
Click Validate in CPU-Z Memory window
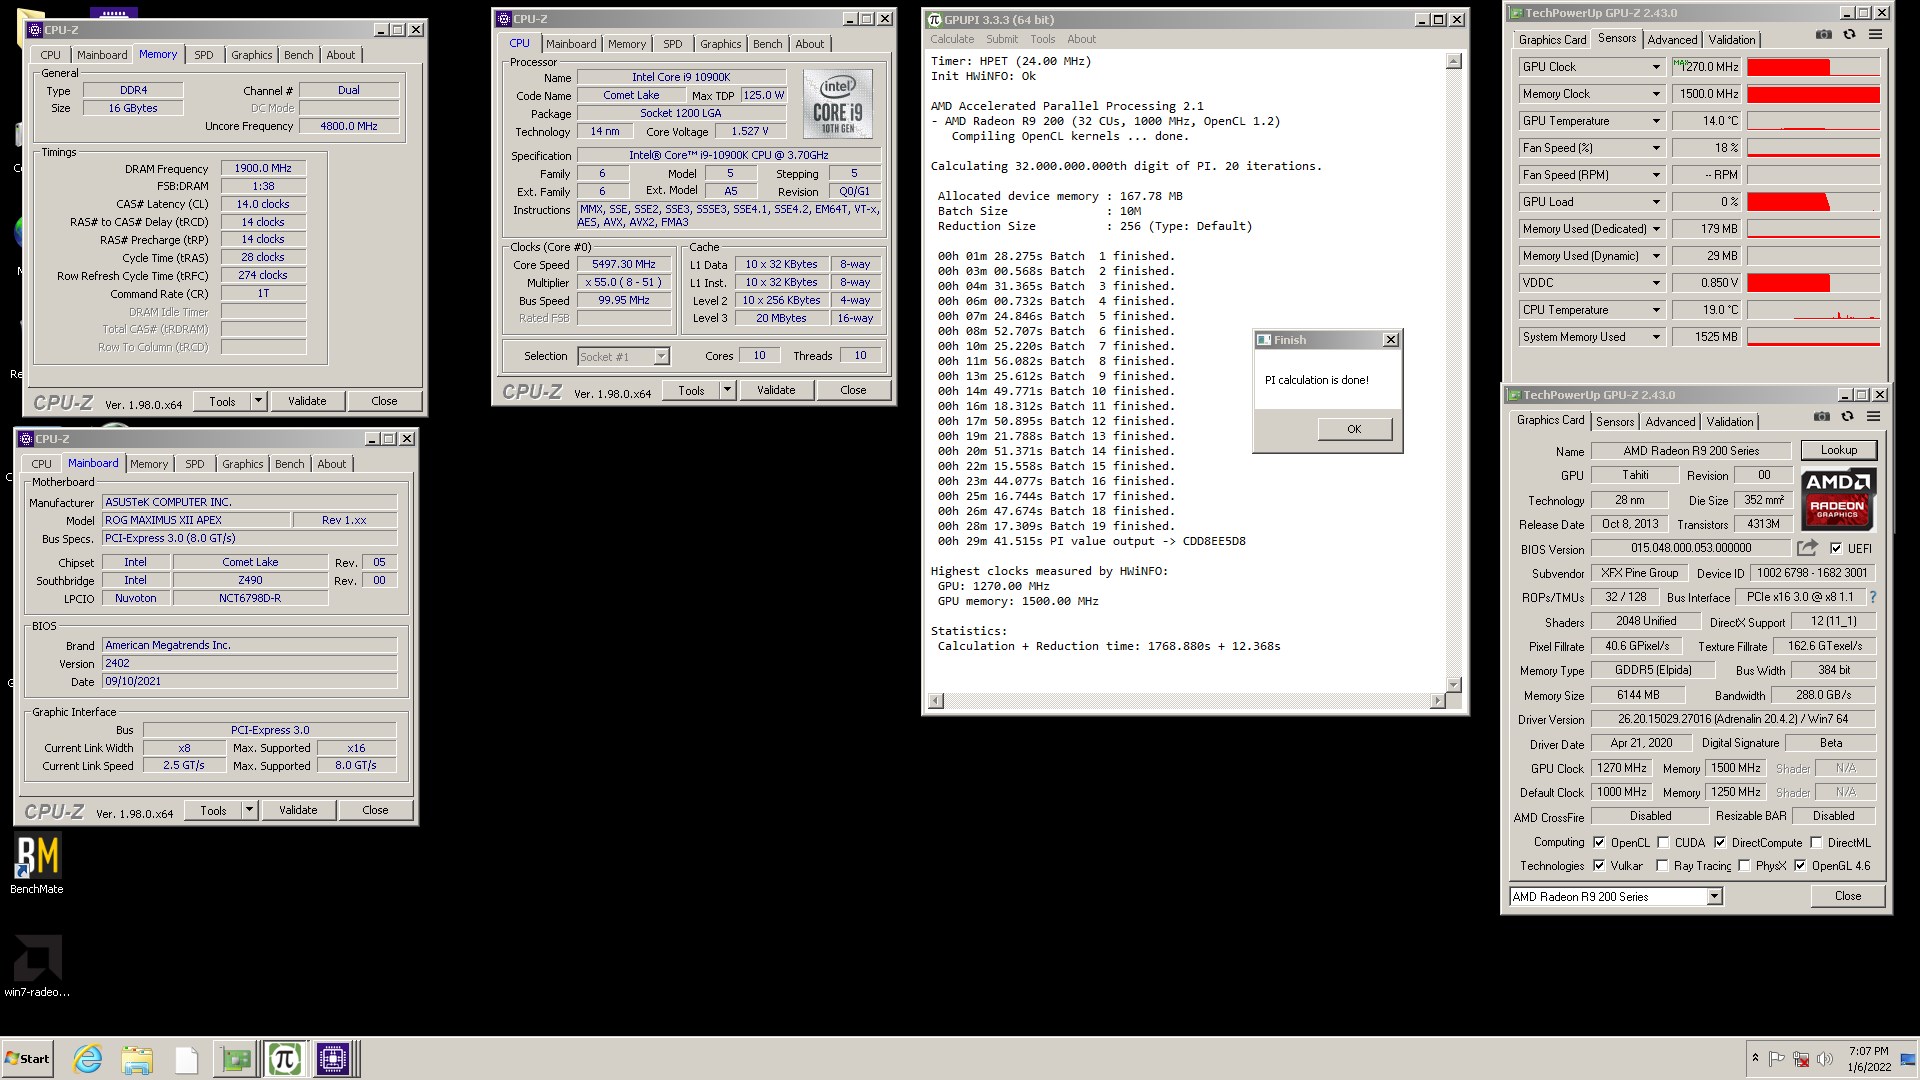coord(307,401)
